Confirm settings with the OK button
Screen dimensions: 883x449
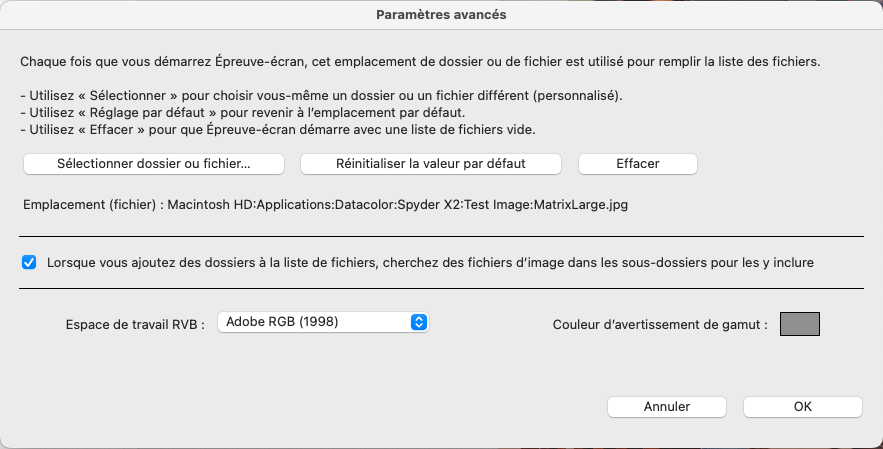[803, 407]
